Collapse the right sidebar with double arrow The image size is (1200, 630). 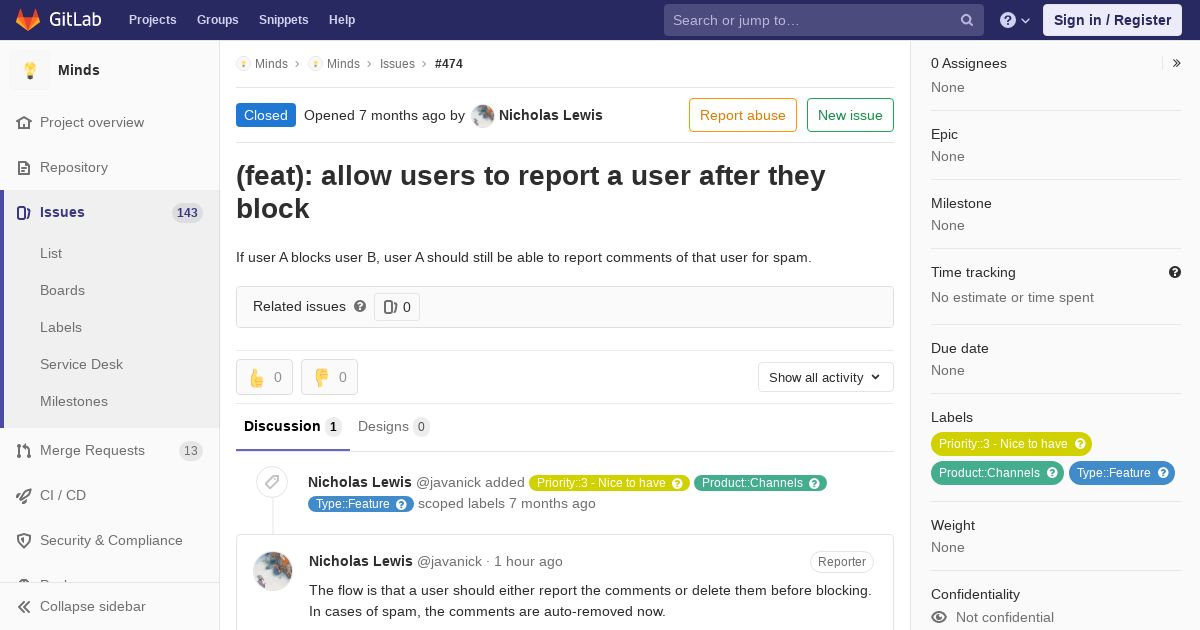pos(1177,63)
